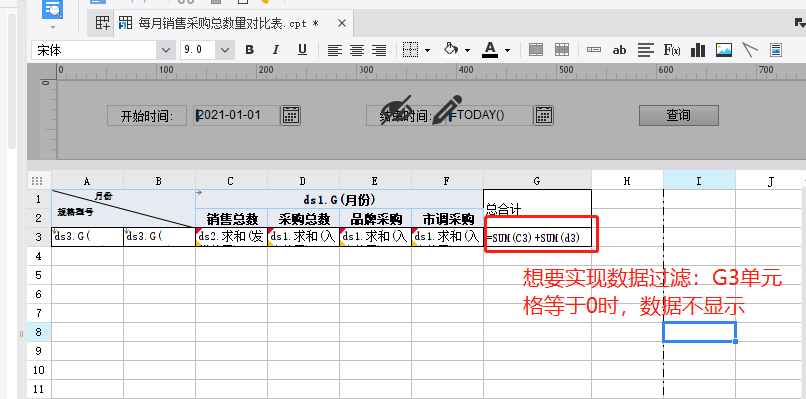This screenshot has height=399, width=806.
Task: Open the preview mode dropdown arrow
Action: click(x=53, y=27)
